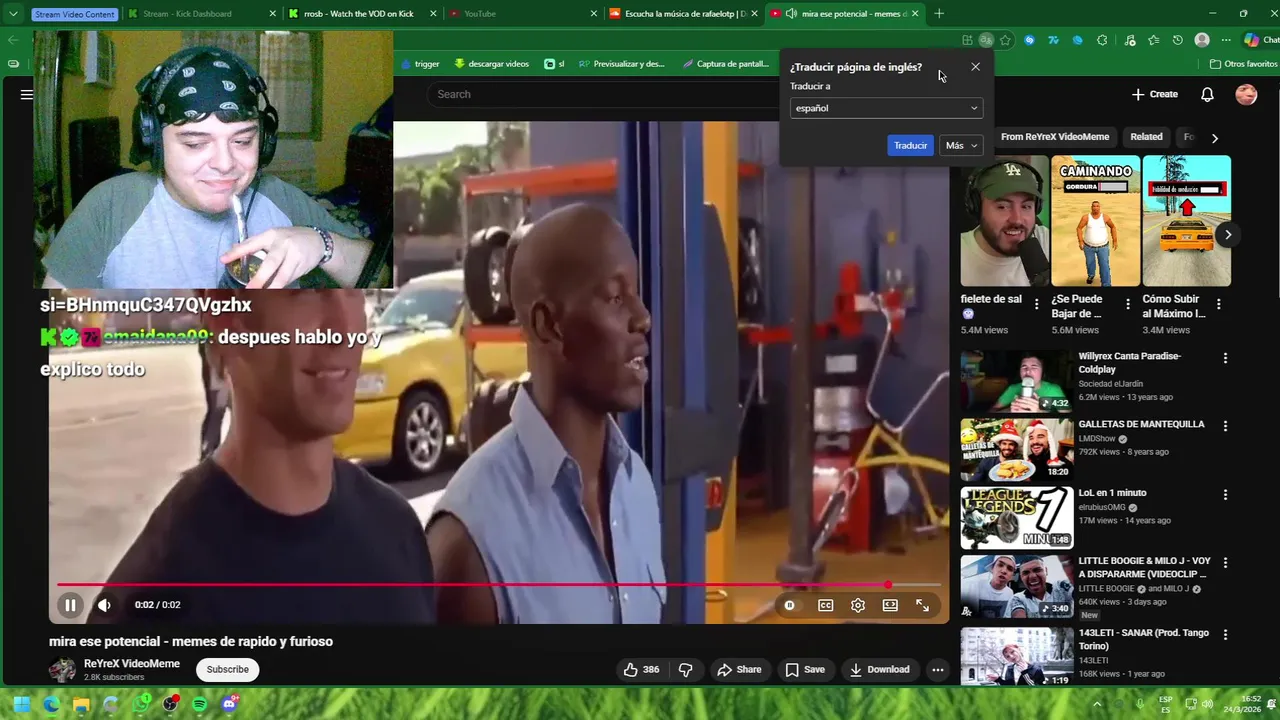Open 'LoL en 1 minuto' video
The image size is (1280, 720).
point(1017,518)
